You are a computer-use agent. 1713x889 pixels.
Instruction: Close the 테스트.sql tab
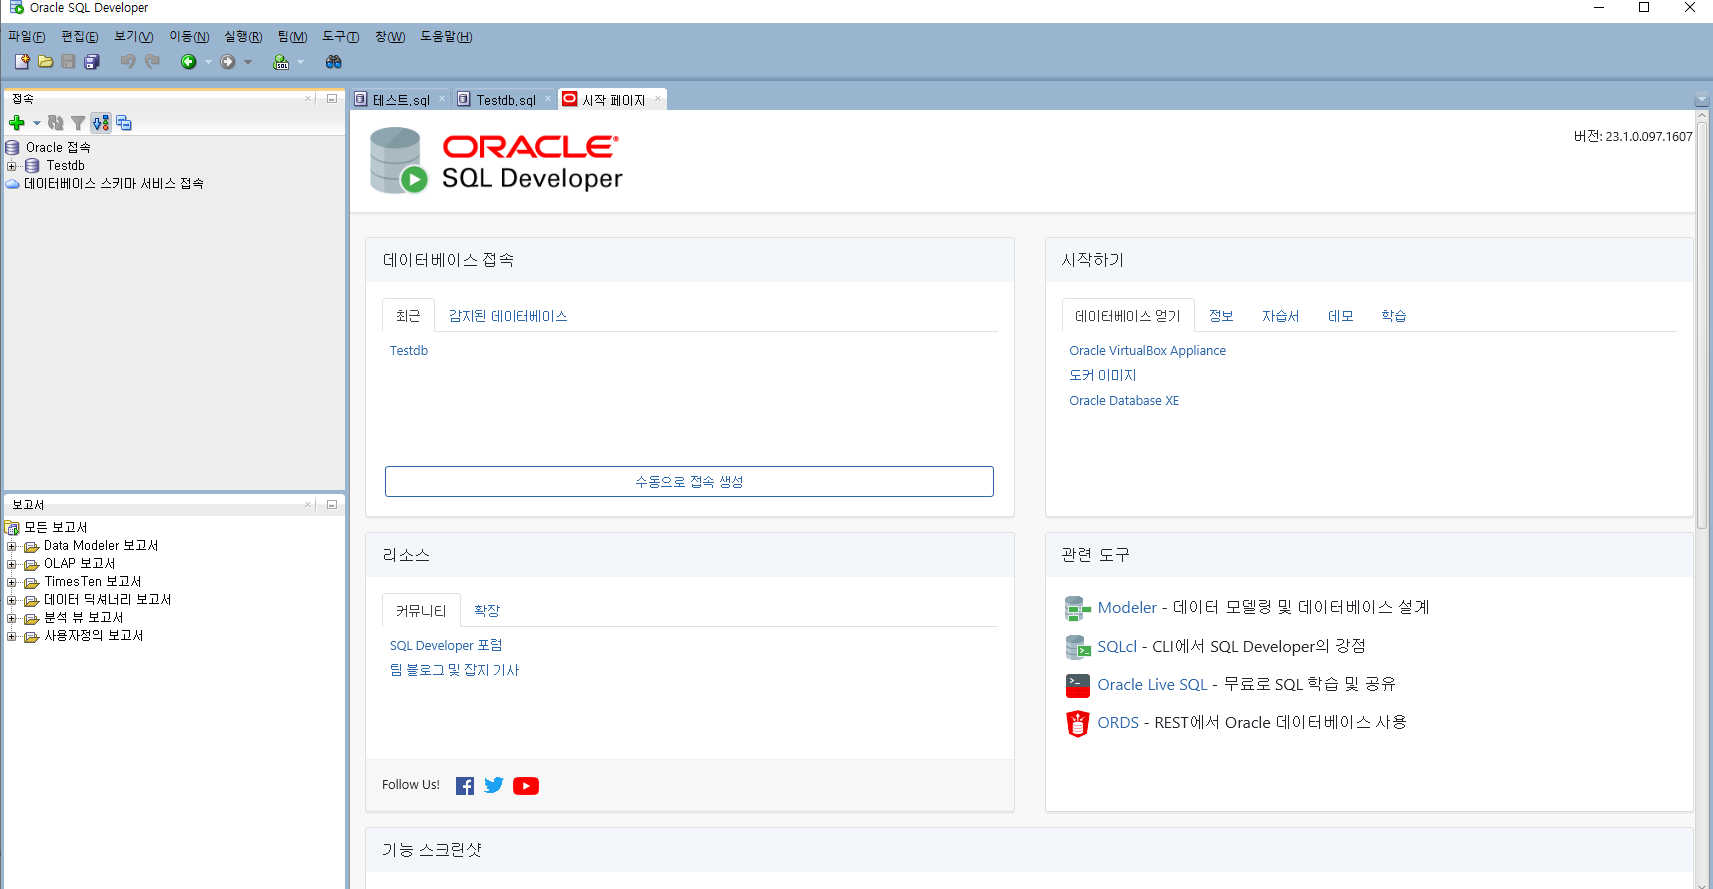click(x=442, y=99)
